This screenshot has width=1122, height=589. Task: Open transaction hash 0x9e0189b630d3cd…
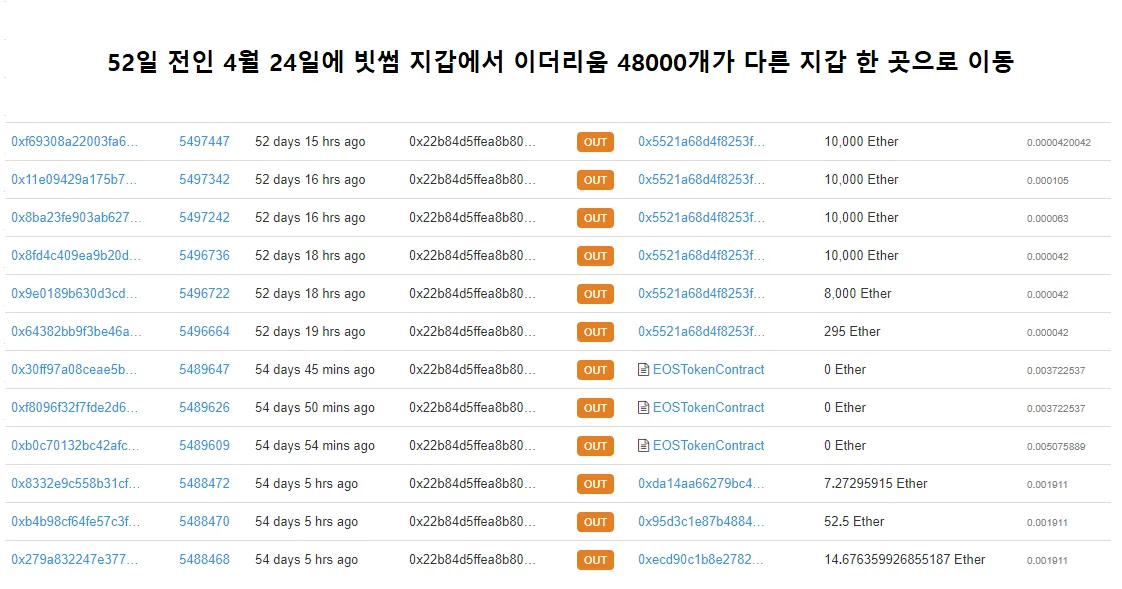click(x=74, y=293)
